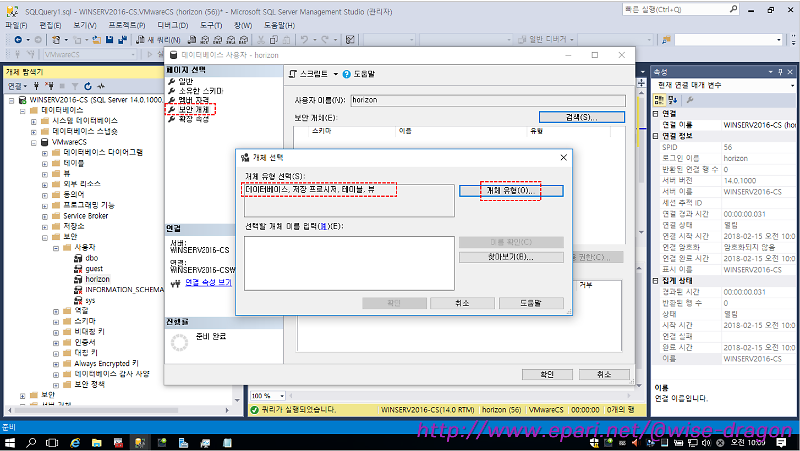The width and height of the screenshot is (800, 451).
Task: Click the Categorized view icon in Properties panel
Action: click(659, 100)
